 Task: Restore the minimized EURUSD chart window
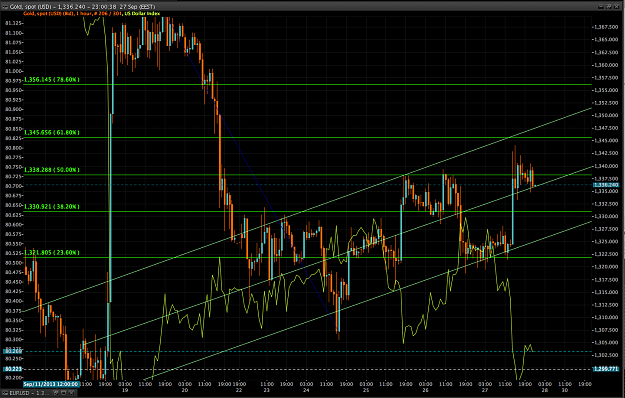56,393
